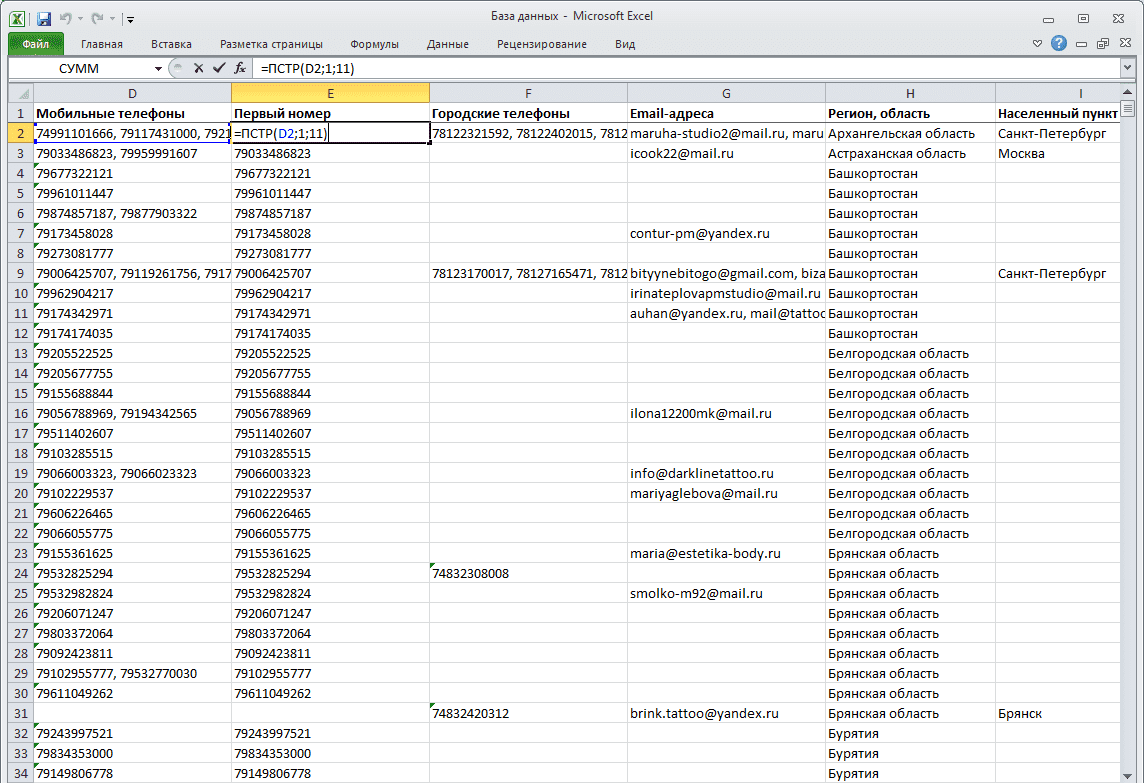Open the Вид ribbon tab
Viewport: 1144px width, 783px height.
pyautogui.click(x=625, y=44)
